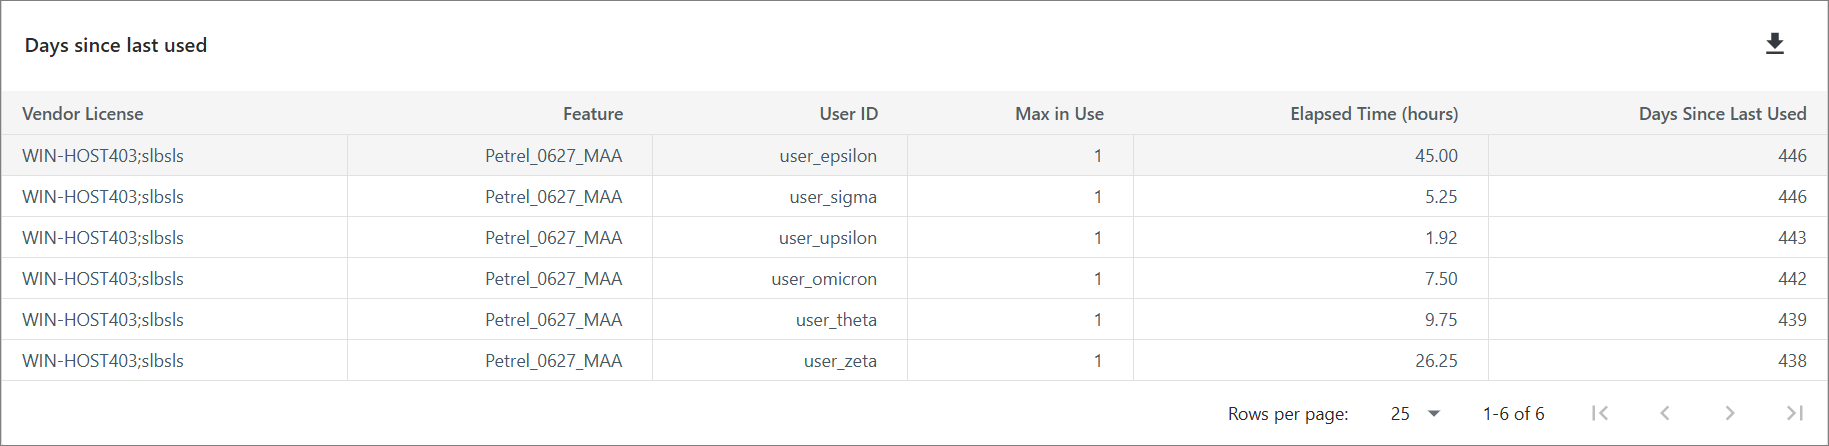Viewport: 1829px width, 446px height.
Task: Open the Rows per page dropdown
Action: (x=1415, y=413)
